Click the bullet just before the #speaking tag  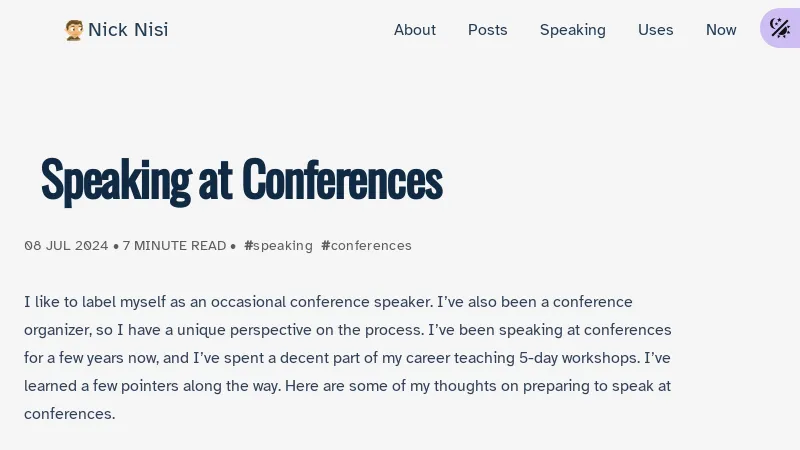pos(233,245)
